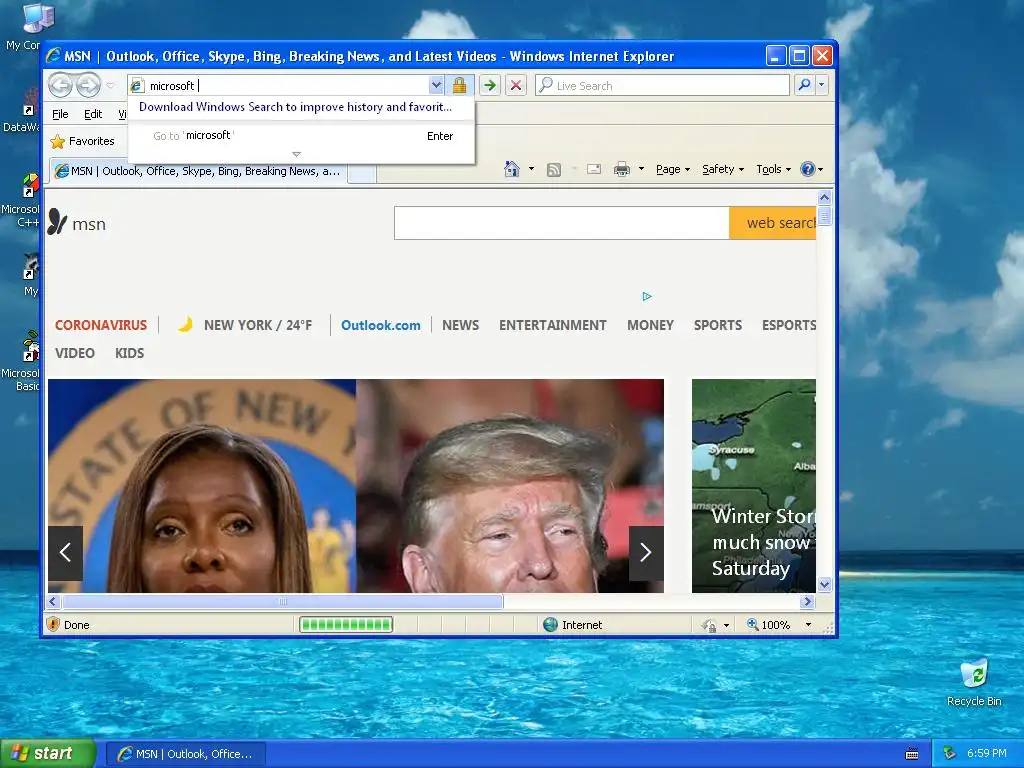The image size is (1024, 768).
Task: Open the File menu
Action: (x=60, y=114)
